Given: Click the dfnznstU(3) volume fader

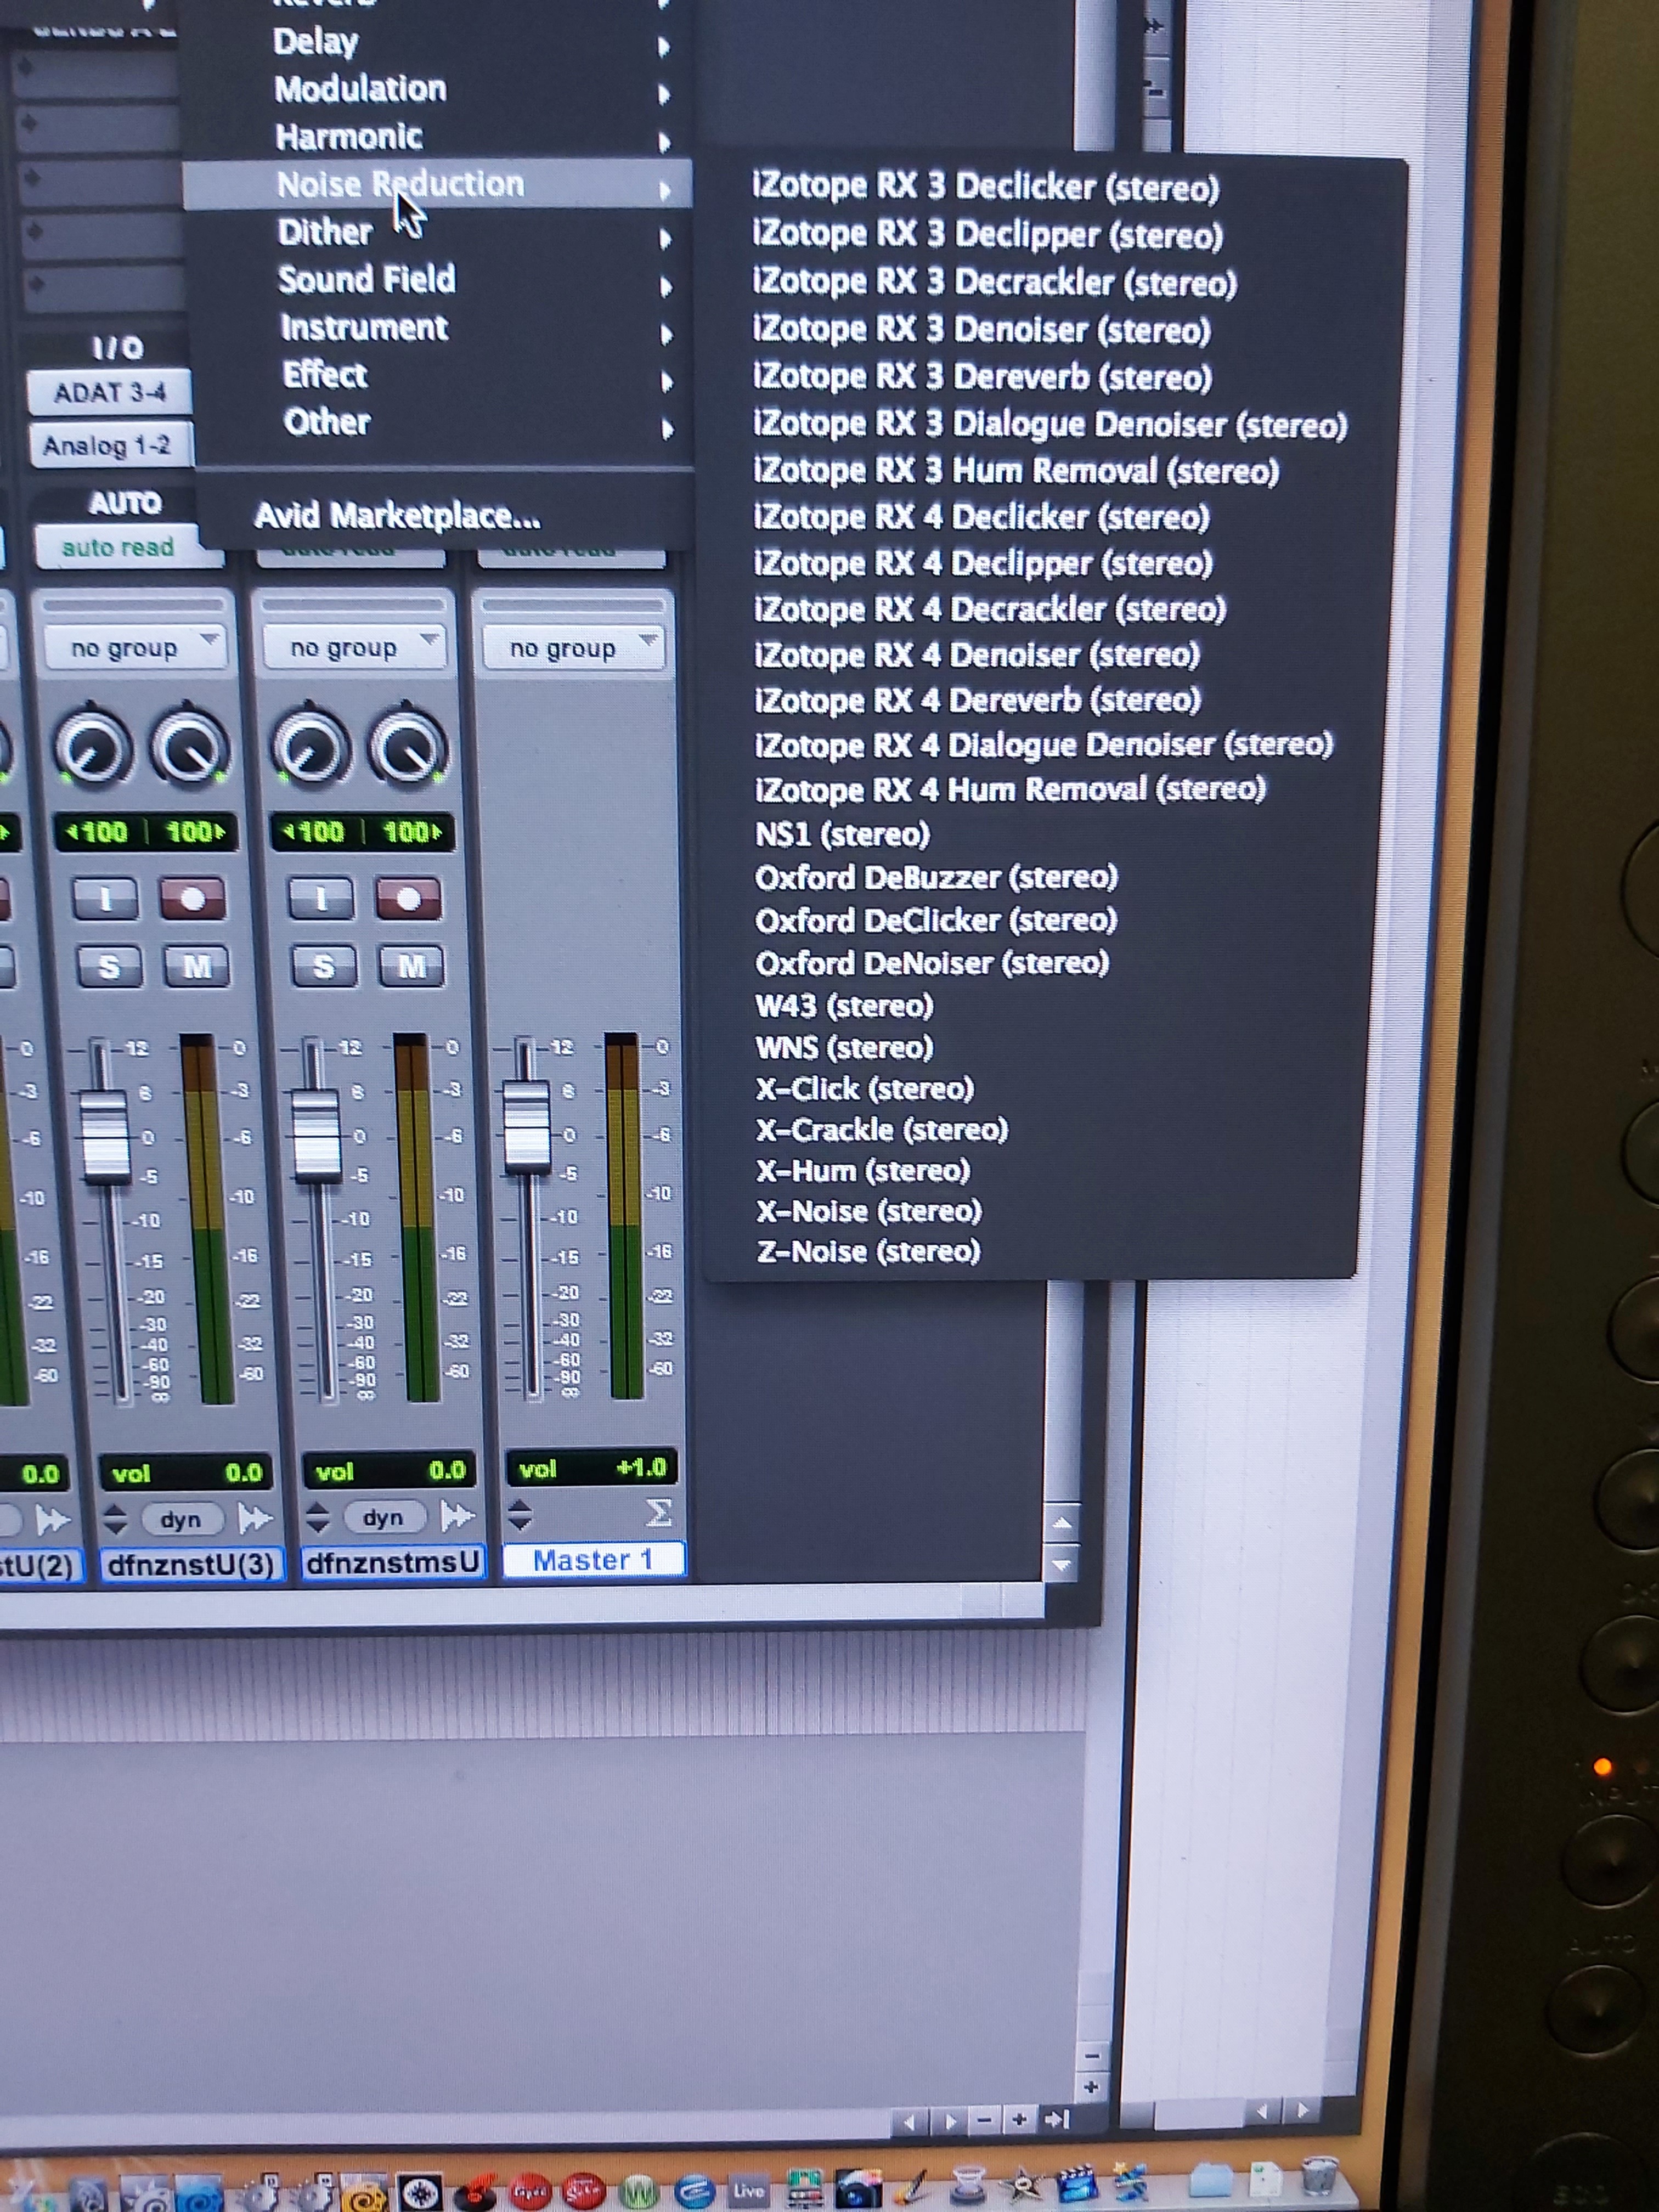Looking at the screenshot, I should (x=105, y=1138).
